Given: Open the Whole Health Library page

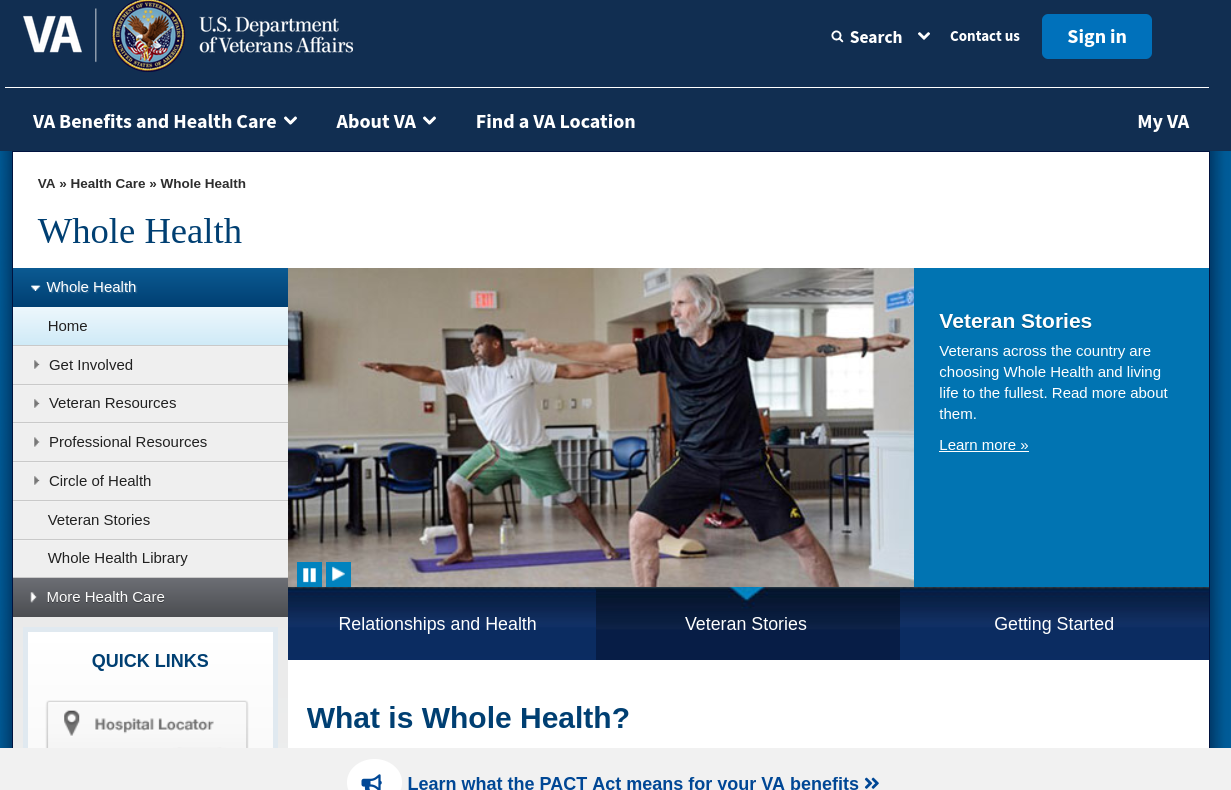Looking at the screenshot, I should pos(117,558).
